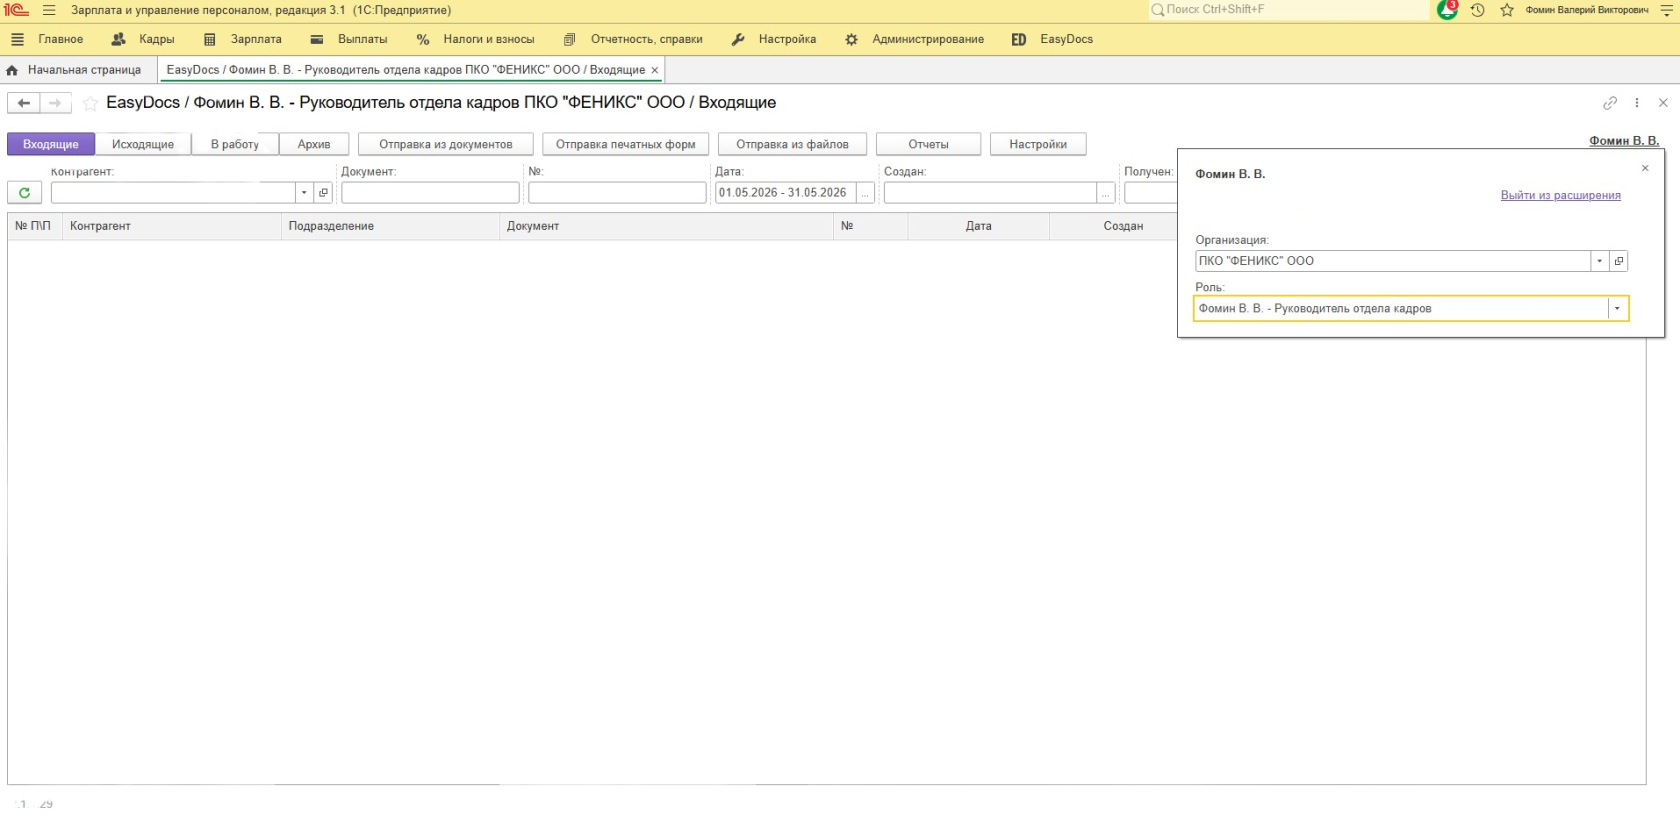The image size is (1680, 822).
Task: Close the EasyDocs Входящие tab
Action: pos(655,70)
